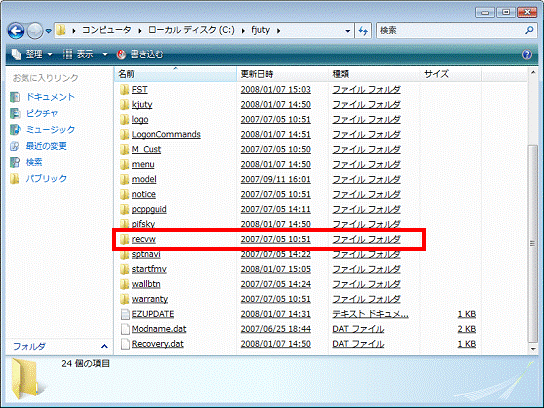Open address bar history dropdown arrow
This screenshot has height=408, width=544.
pos(347,31)
